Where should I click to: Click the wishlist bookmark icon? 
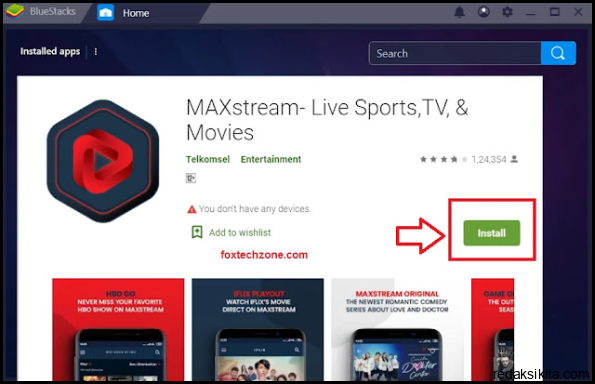(x=197, y=232)
